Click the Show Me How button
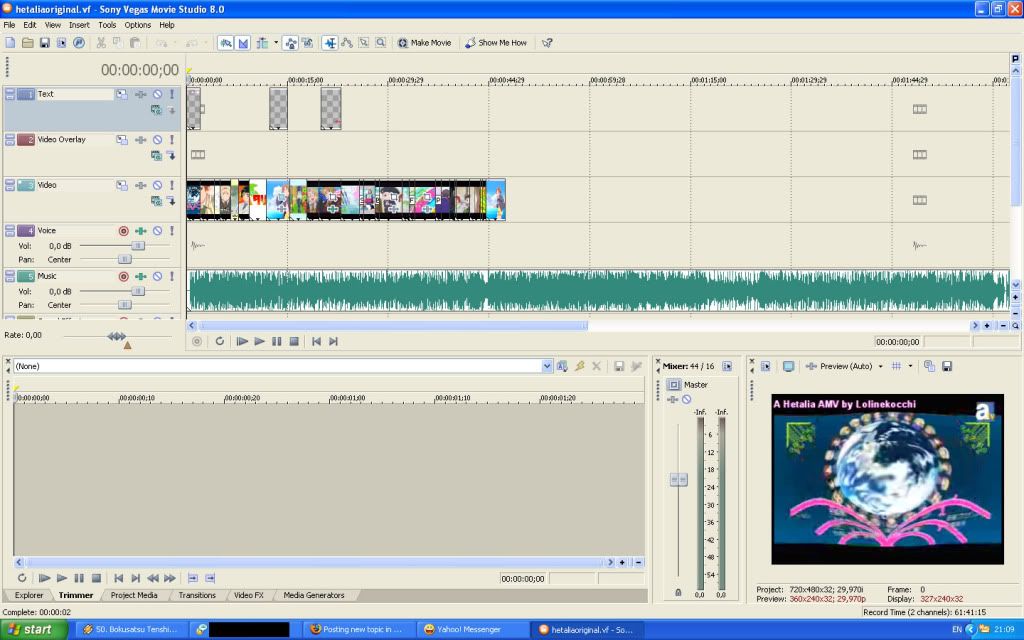This screenshot has width=1024, height=640. pos(495,43)
